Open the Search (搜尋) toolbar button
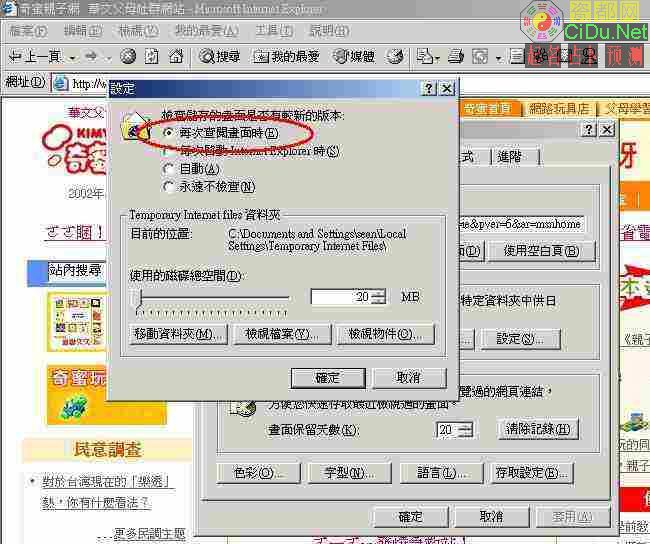This screenshot has width=650, height=544. pyautogui.click(x=220, y=57)
